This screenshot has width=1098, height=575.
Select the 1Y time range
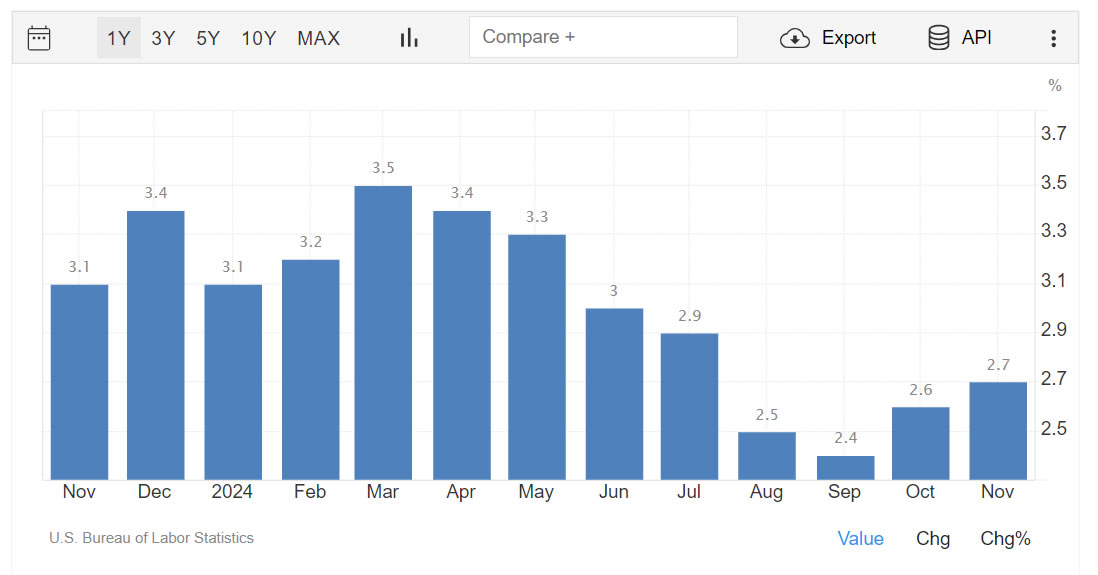point(118,38)
